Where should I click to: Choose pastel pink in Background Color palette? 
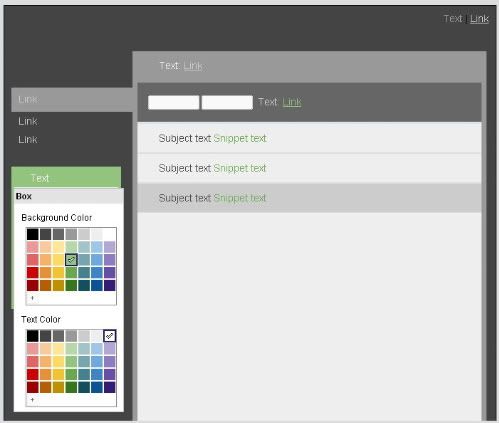click(x=33, y=247)
